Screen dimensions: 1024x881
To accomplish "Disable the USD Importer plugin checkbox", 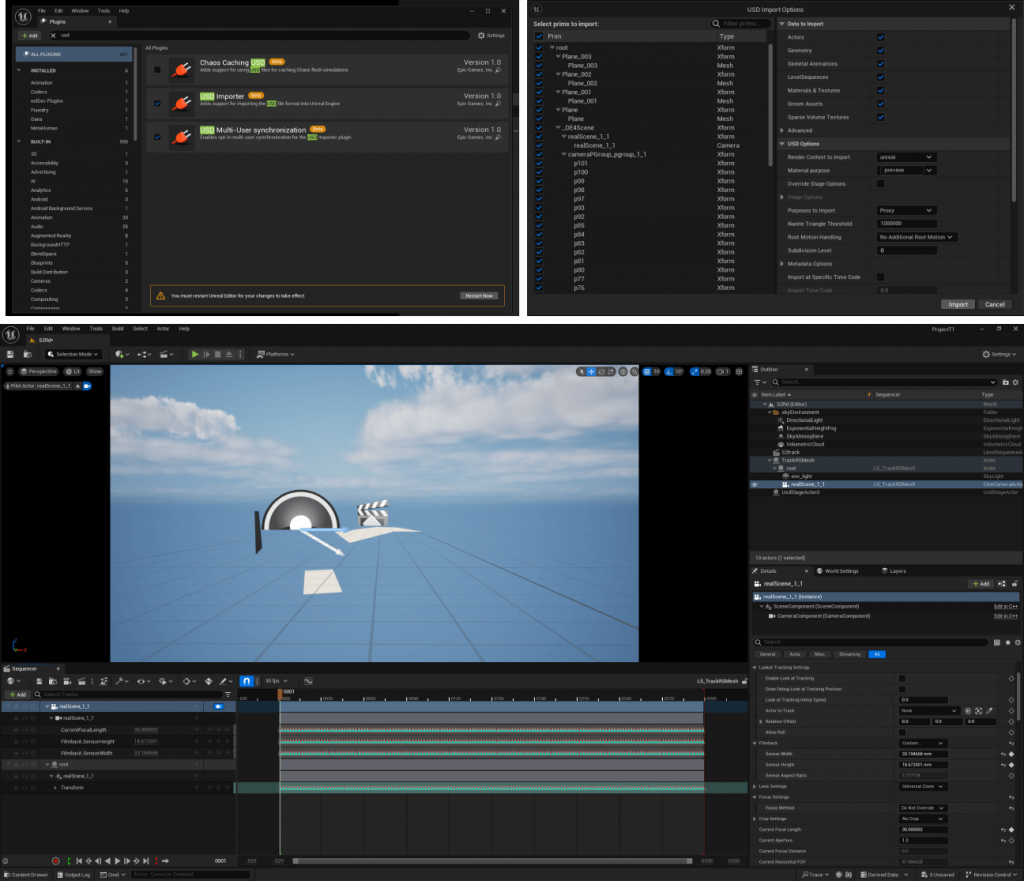I will point(157,103).
